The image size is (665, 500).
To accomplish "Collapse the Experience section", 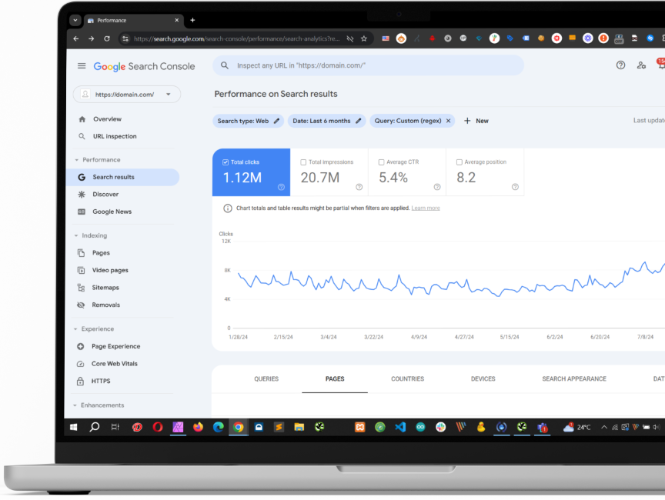I will (75, 329).
